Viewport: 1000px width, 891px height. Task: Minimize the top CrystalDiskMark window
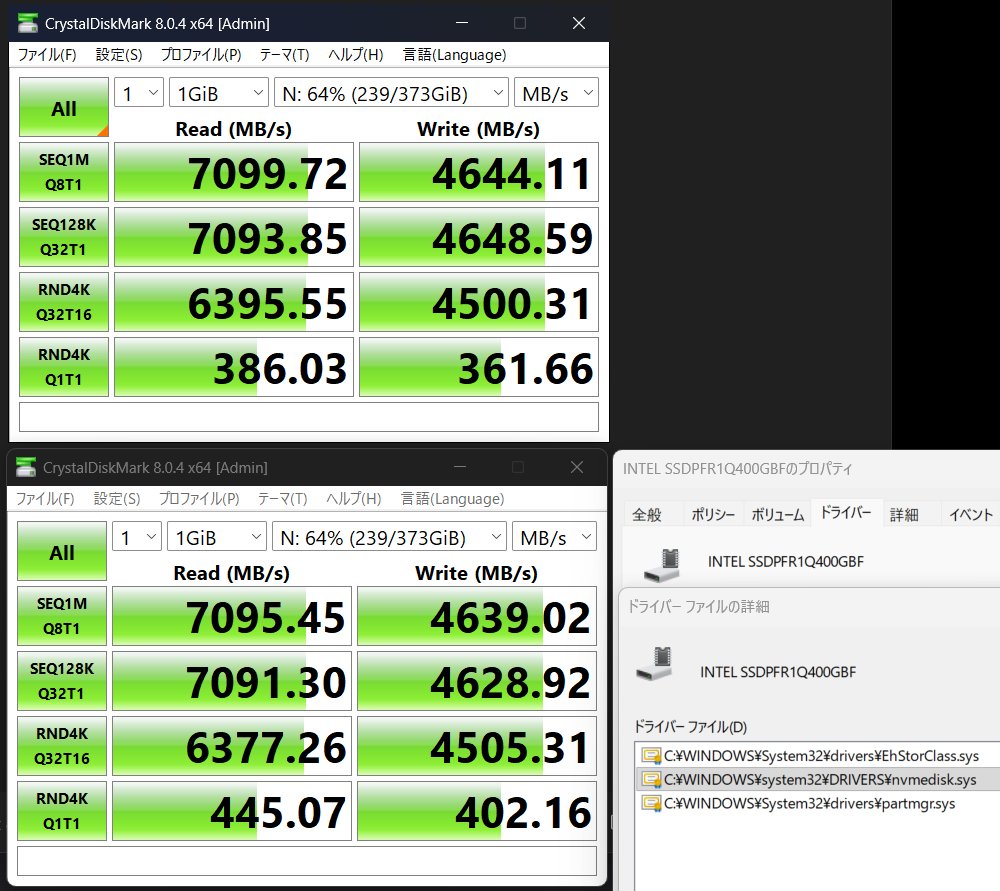point(462,23)
